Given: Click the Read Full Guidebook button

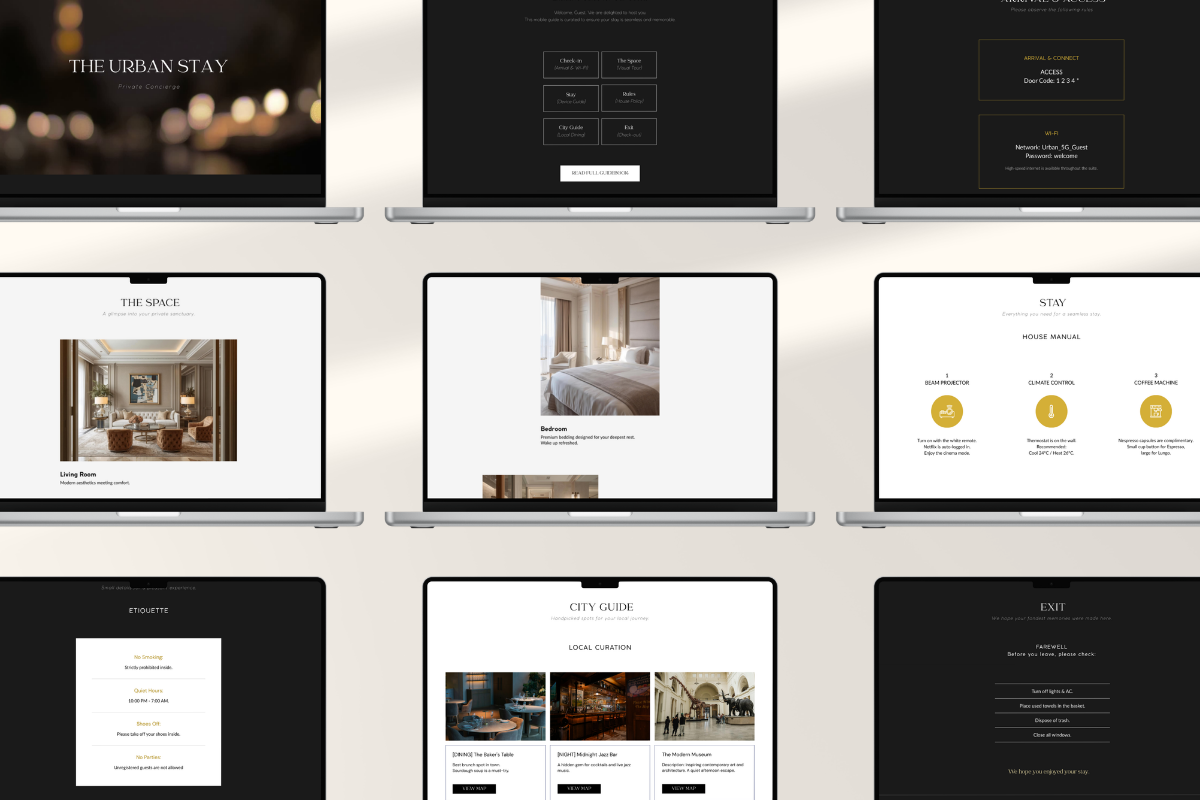Looking at the screenshot, I should tap(600, 173).
